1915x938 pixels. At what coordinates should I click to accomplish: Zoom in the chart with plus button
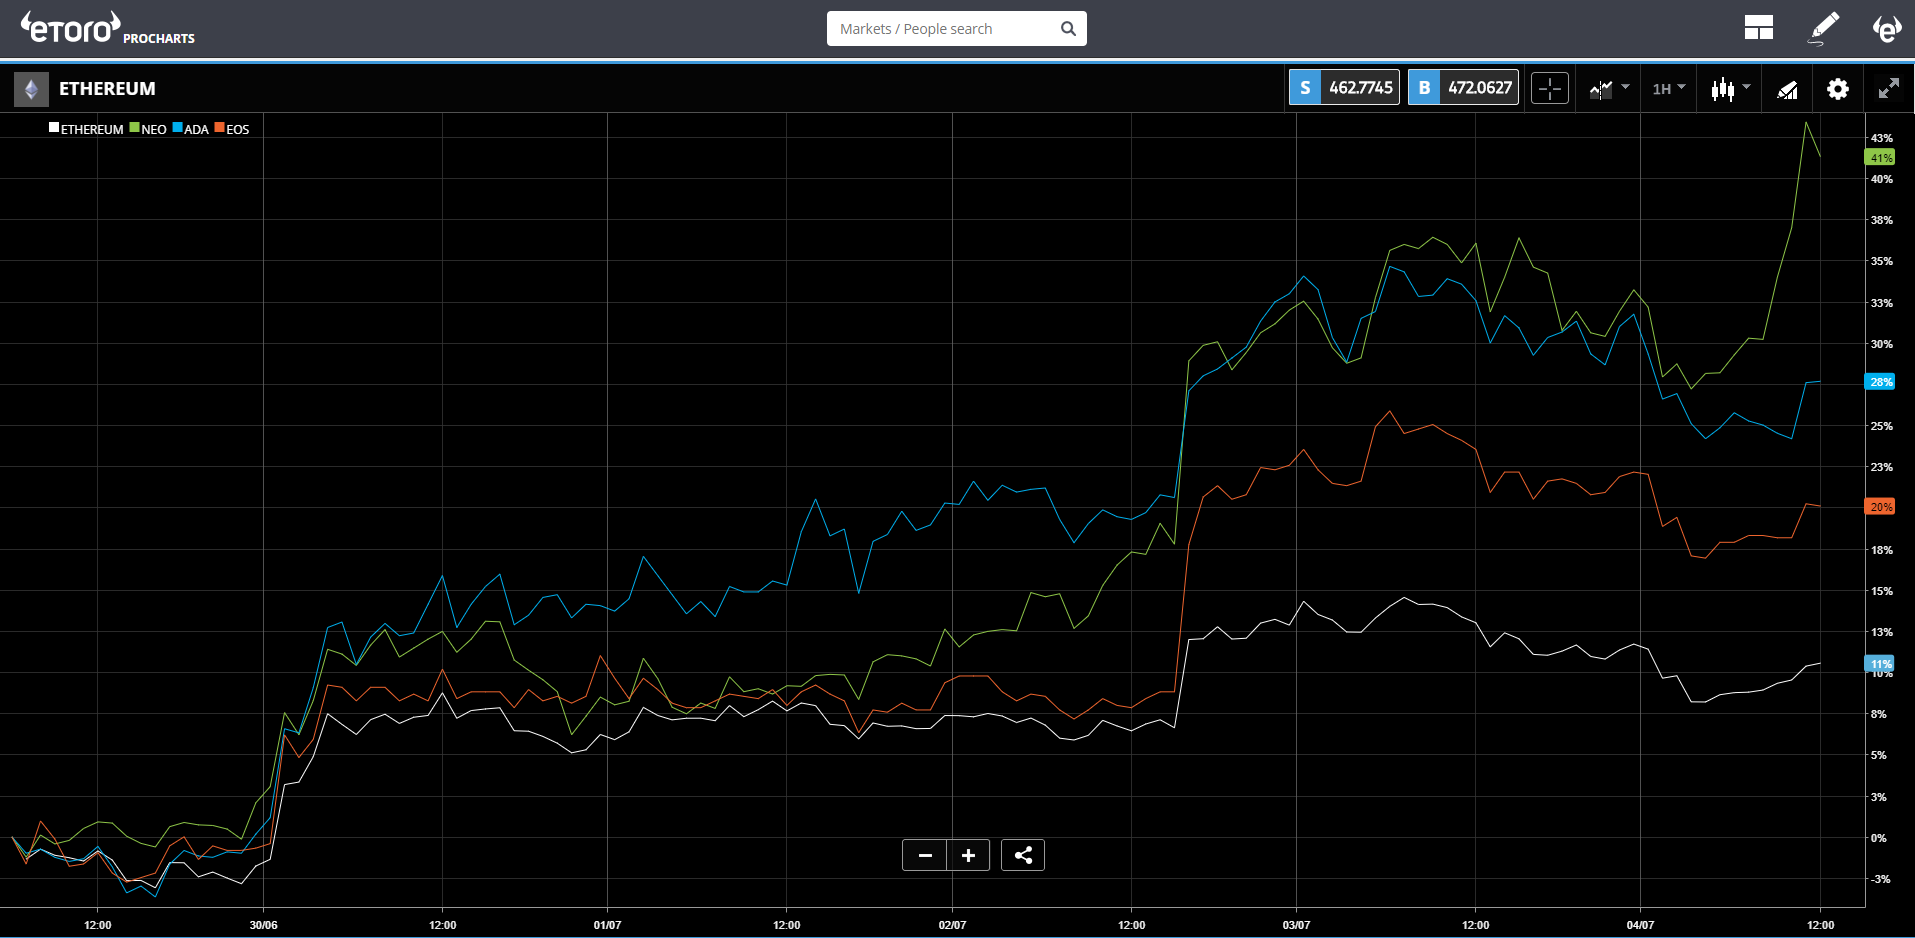click(x=968, y=855)
